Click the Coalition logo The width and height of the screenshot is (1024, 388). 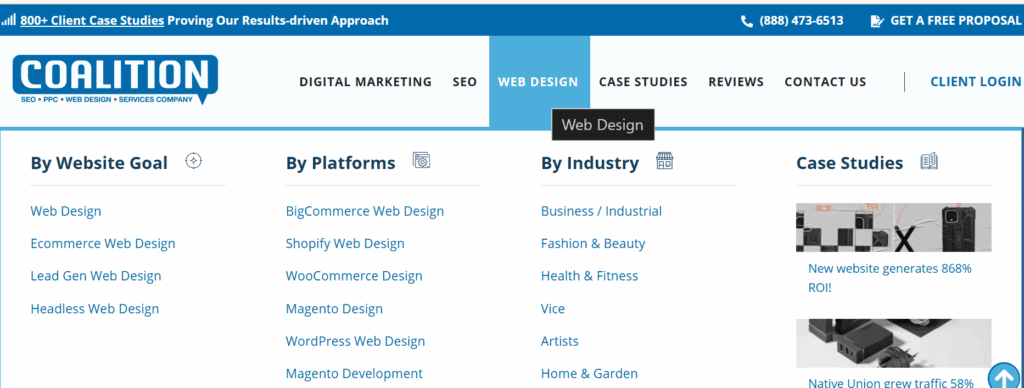[x=115, y=80]
